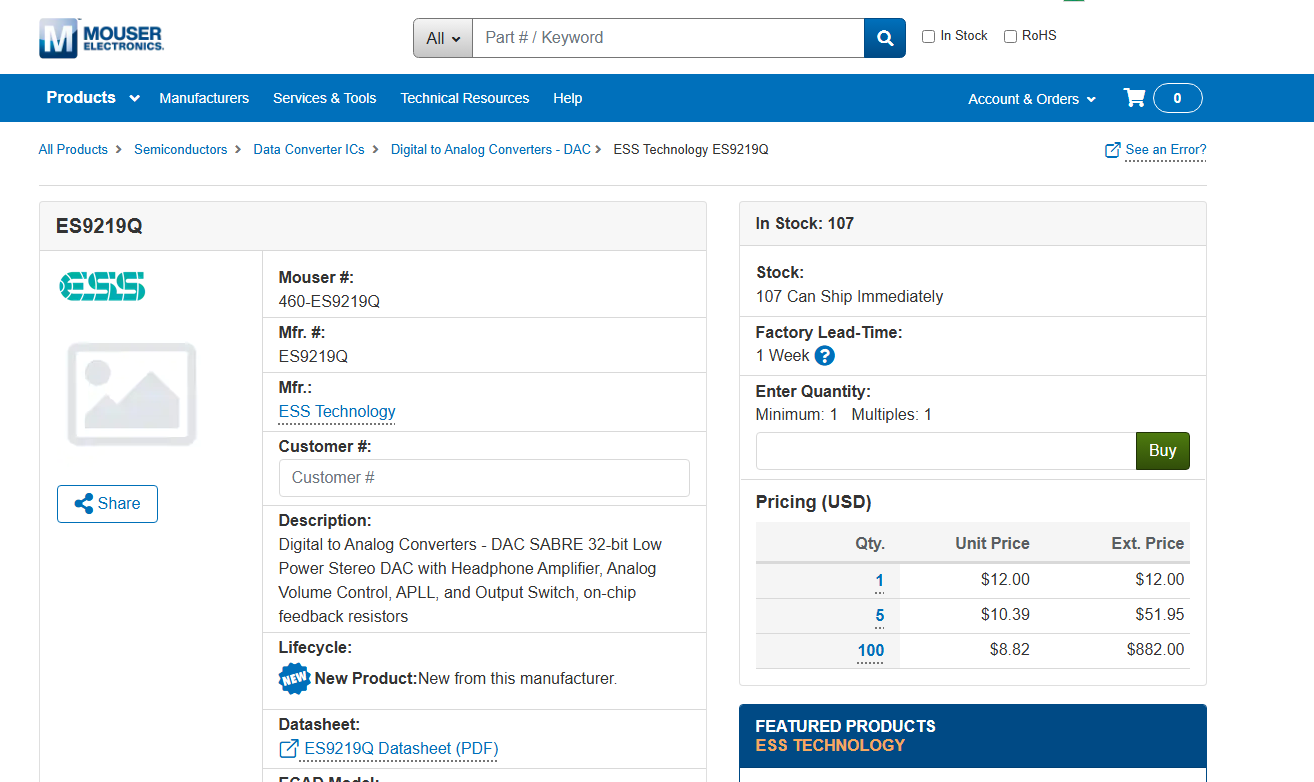Image resolution: width=1314 pixels, height=782 pixels.
Task: Click the ES9219Q product title heading
Action: pos(99,226)
